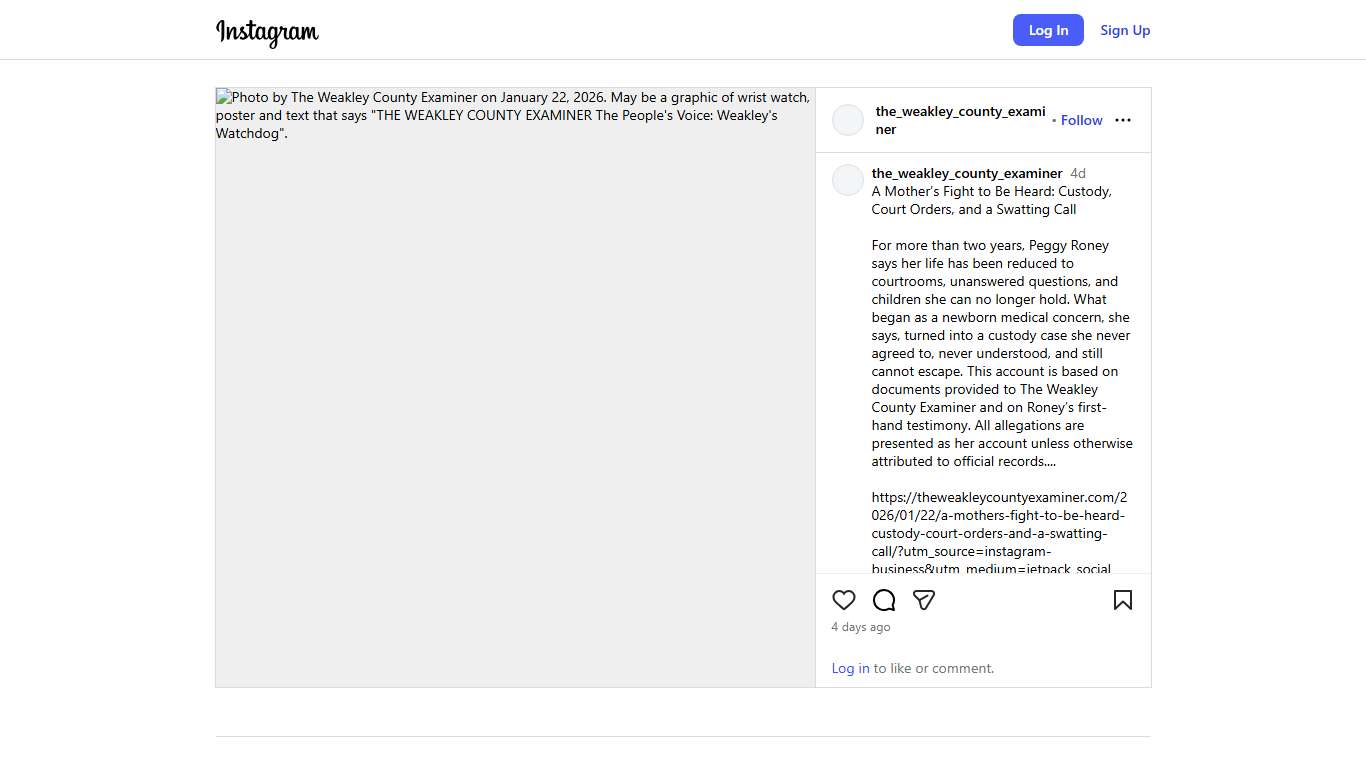
Task: Click 'Log in' to like or comment
Action: (x=850, y=668)
